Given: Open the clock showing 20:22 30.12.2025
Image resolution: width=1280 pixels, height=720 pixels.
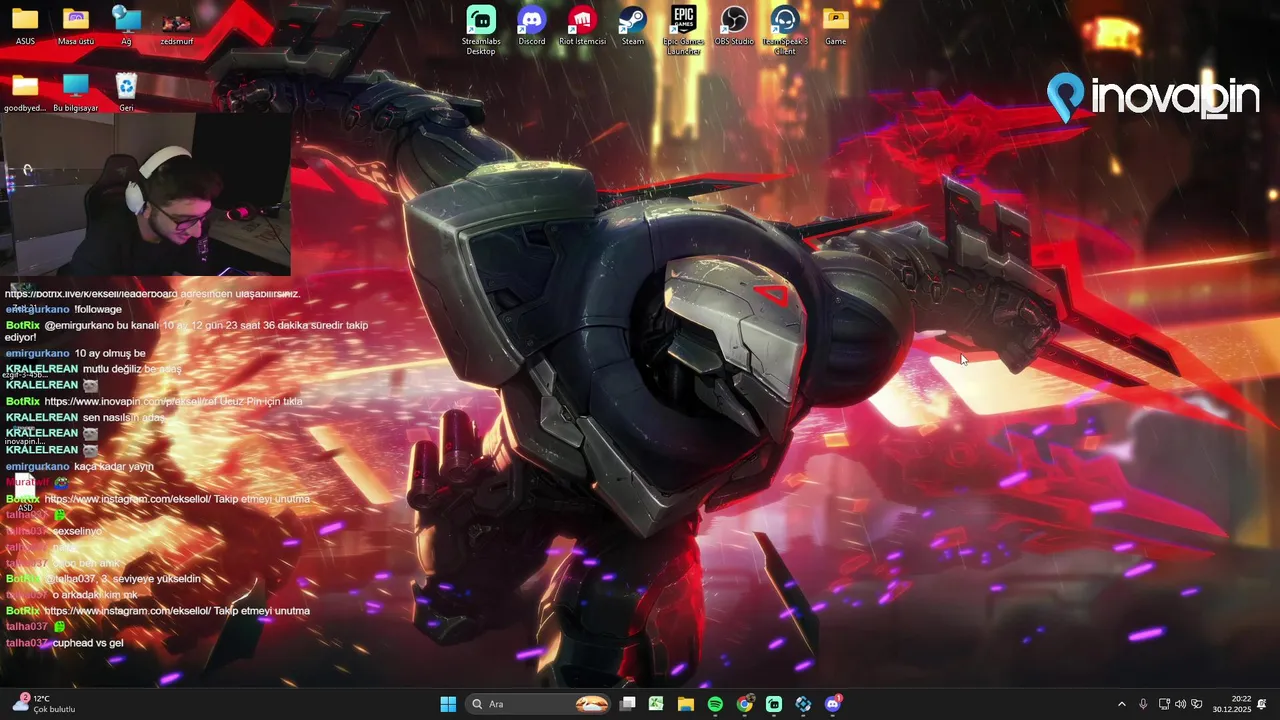Looking at the screenshot, I should [x=1232, y=704].
